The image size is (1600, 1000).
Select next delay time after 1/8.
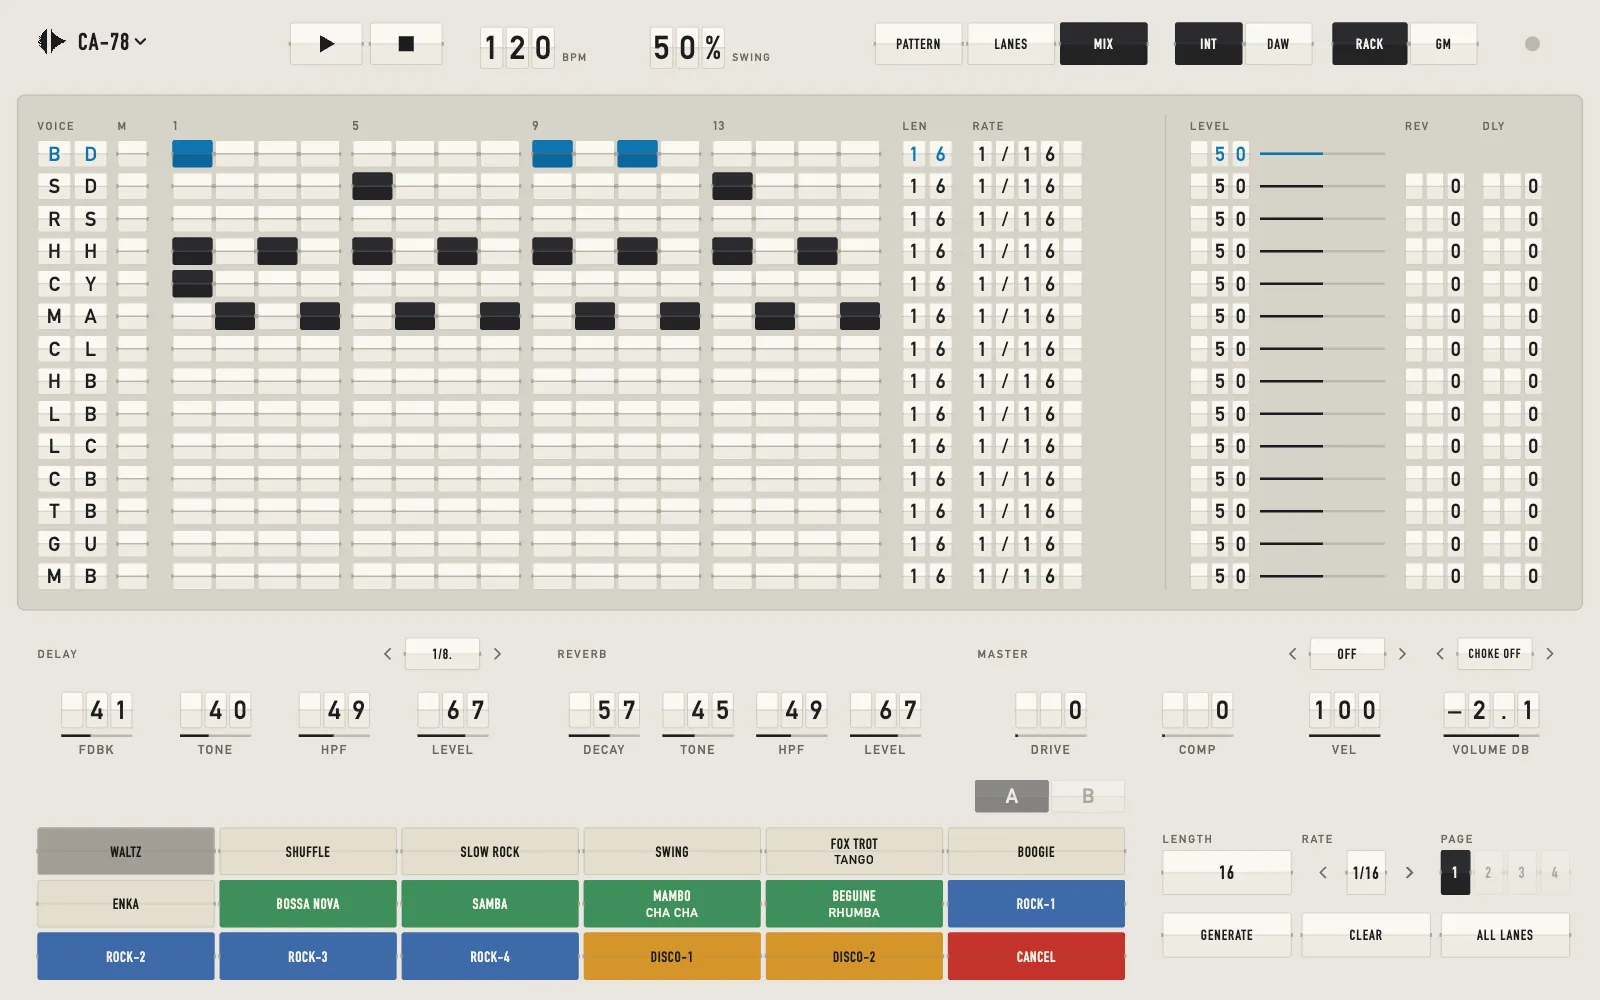(x=497, y=654)
